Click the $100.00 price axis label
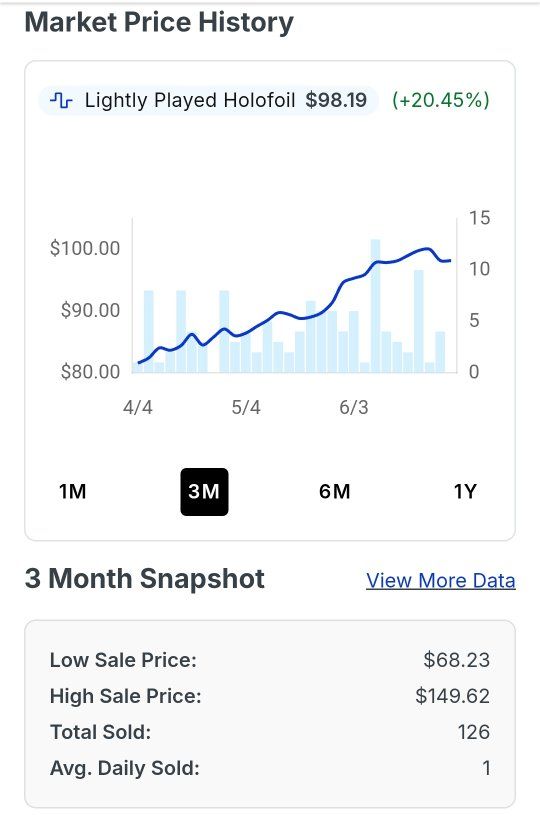The height and width of the screenshot is (831, 540). [85, 248]
